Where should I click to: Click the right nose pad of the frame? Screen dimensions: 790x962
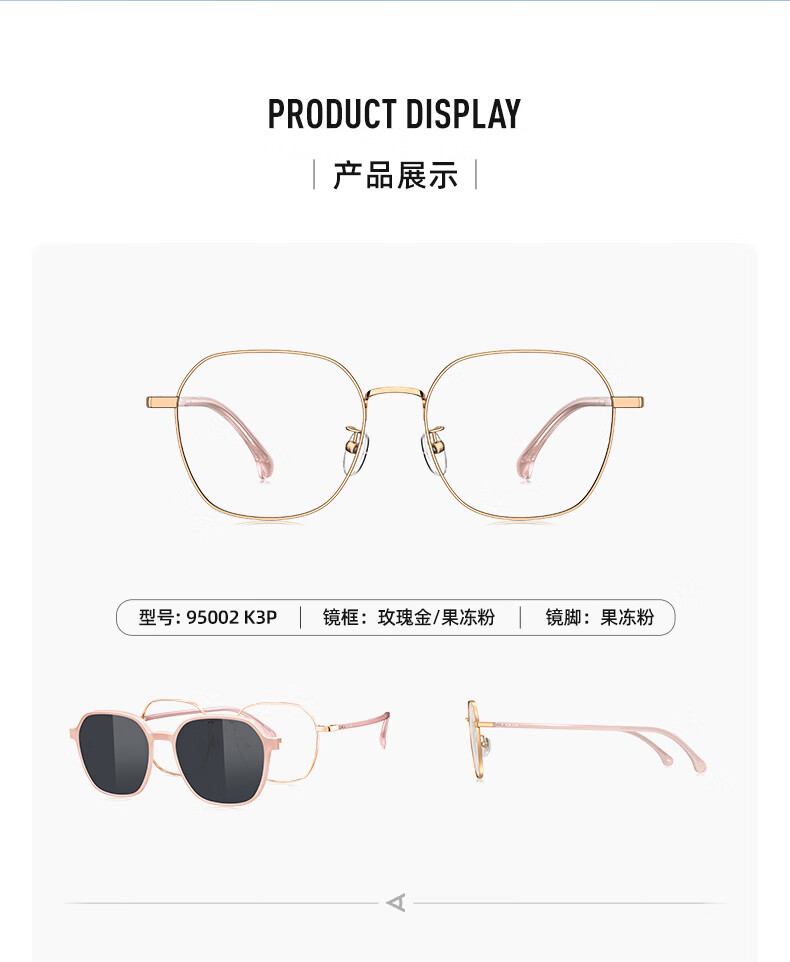[x=434, y=452]
